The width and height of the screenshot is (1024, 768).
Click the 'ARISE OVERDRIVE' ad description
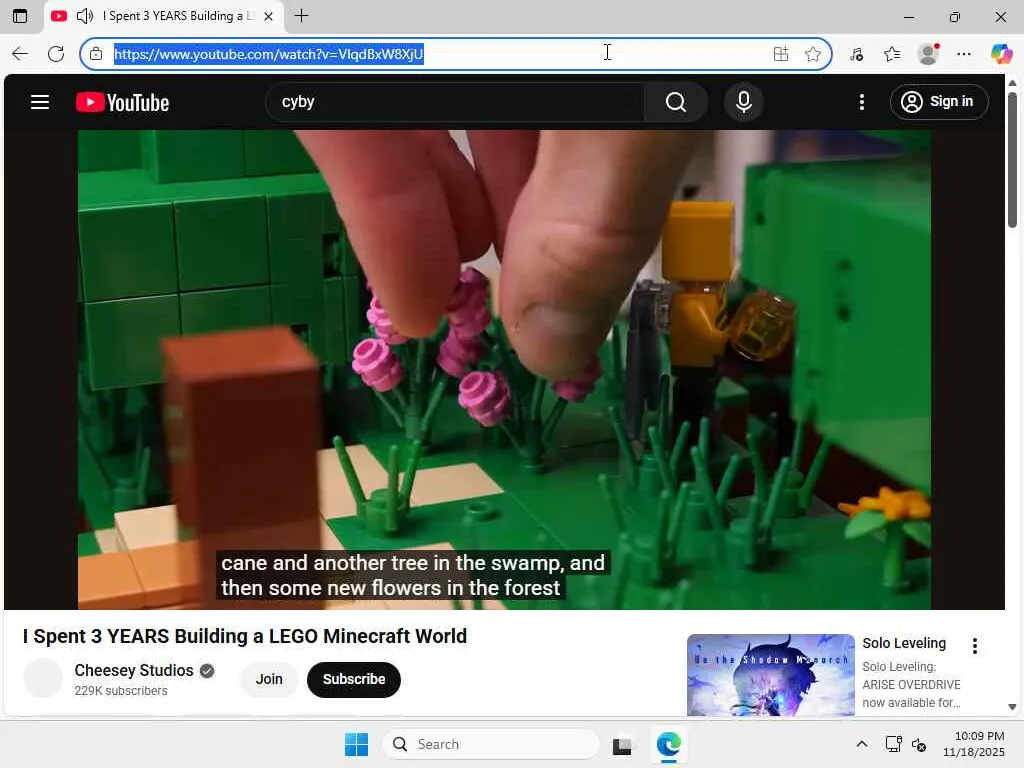coord(911,684)
